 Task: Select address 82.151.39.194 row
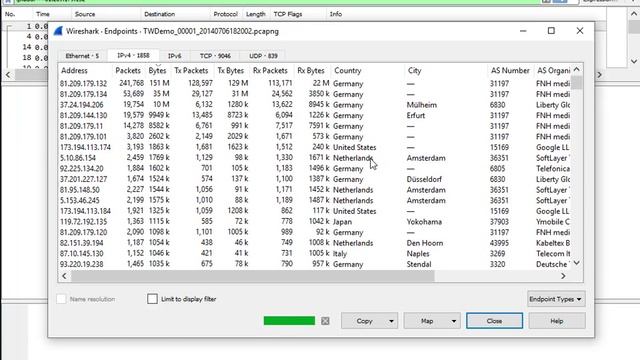315,242
